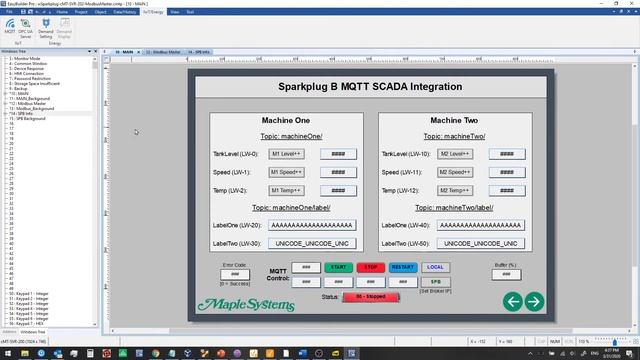640x360 pixels.
Task: Click the green START MQTT button
Action: [338, 267]
